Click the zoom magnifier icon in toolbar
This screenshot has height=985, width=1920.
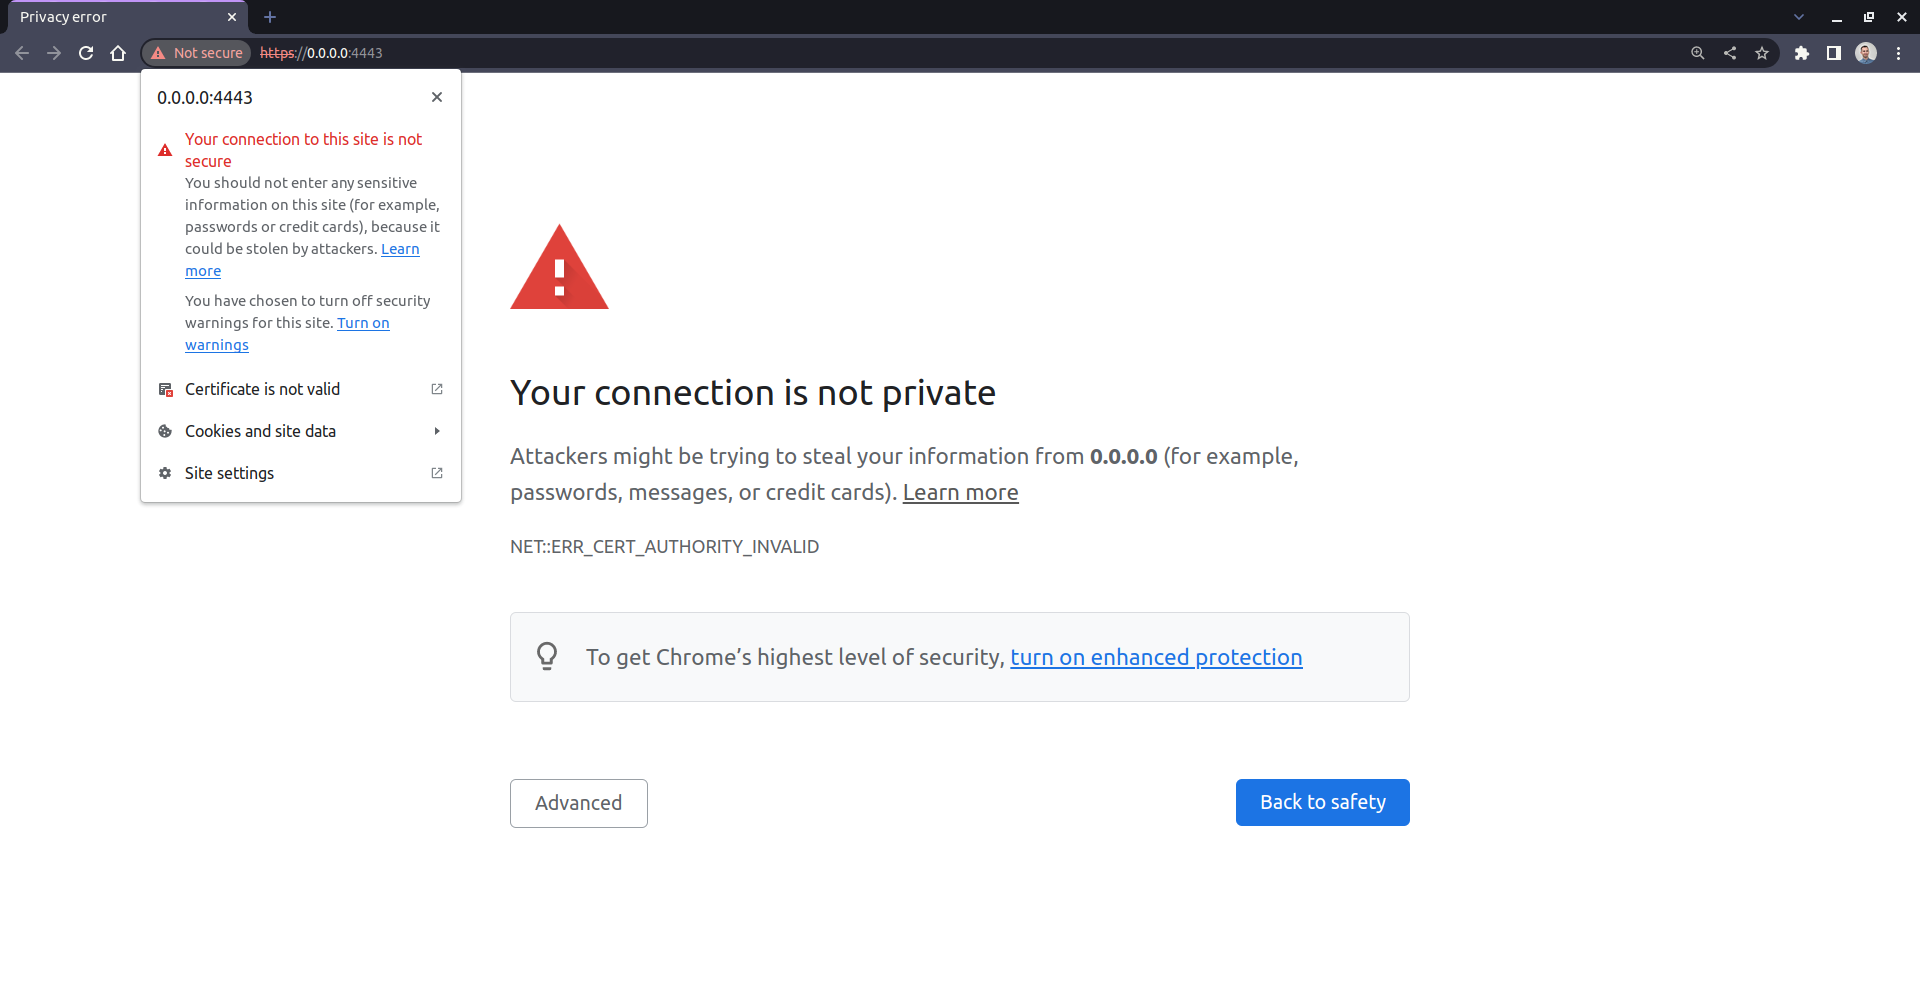[x=1697, y=53]
